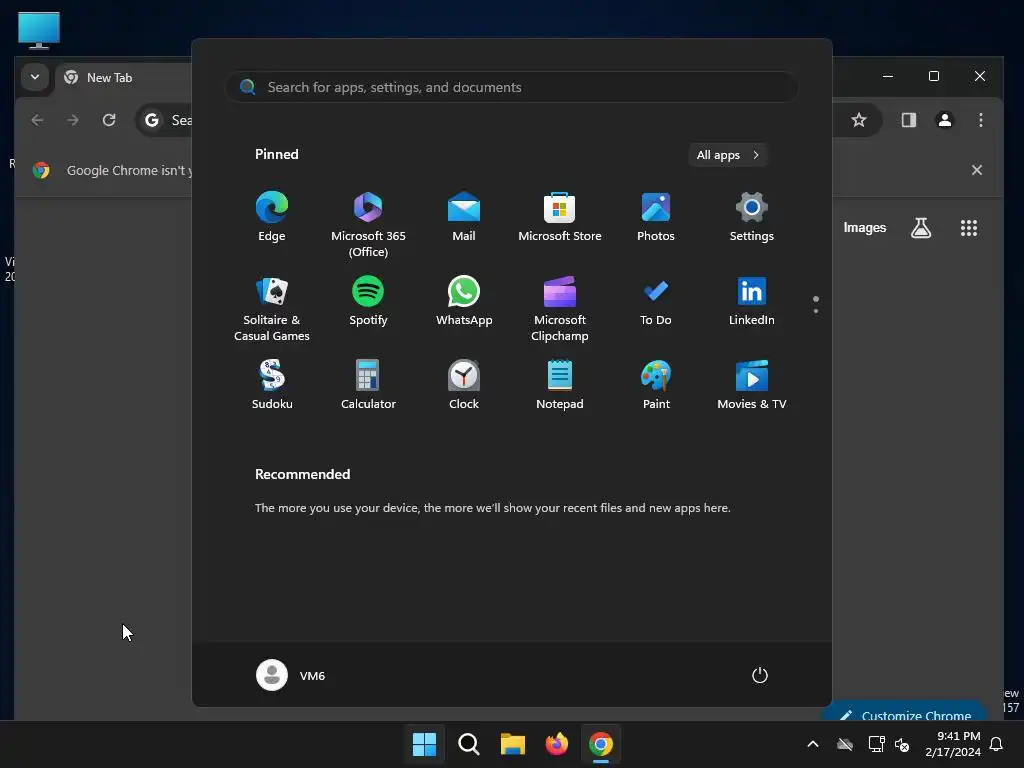This screenshot has height=768, width=1024.
Task: Open Google Images link
Action: [x=865, y=227]
